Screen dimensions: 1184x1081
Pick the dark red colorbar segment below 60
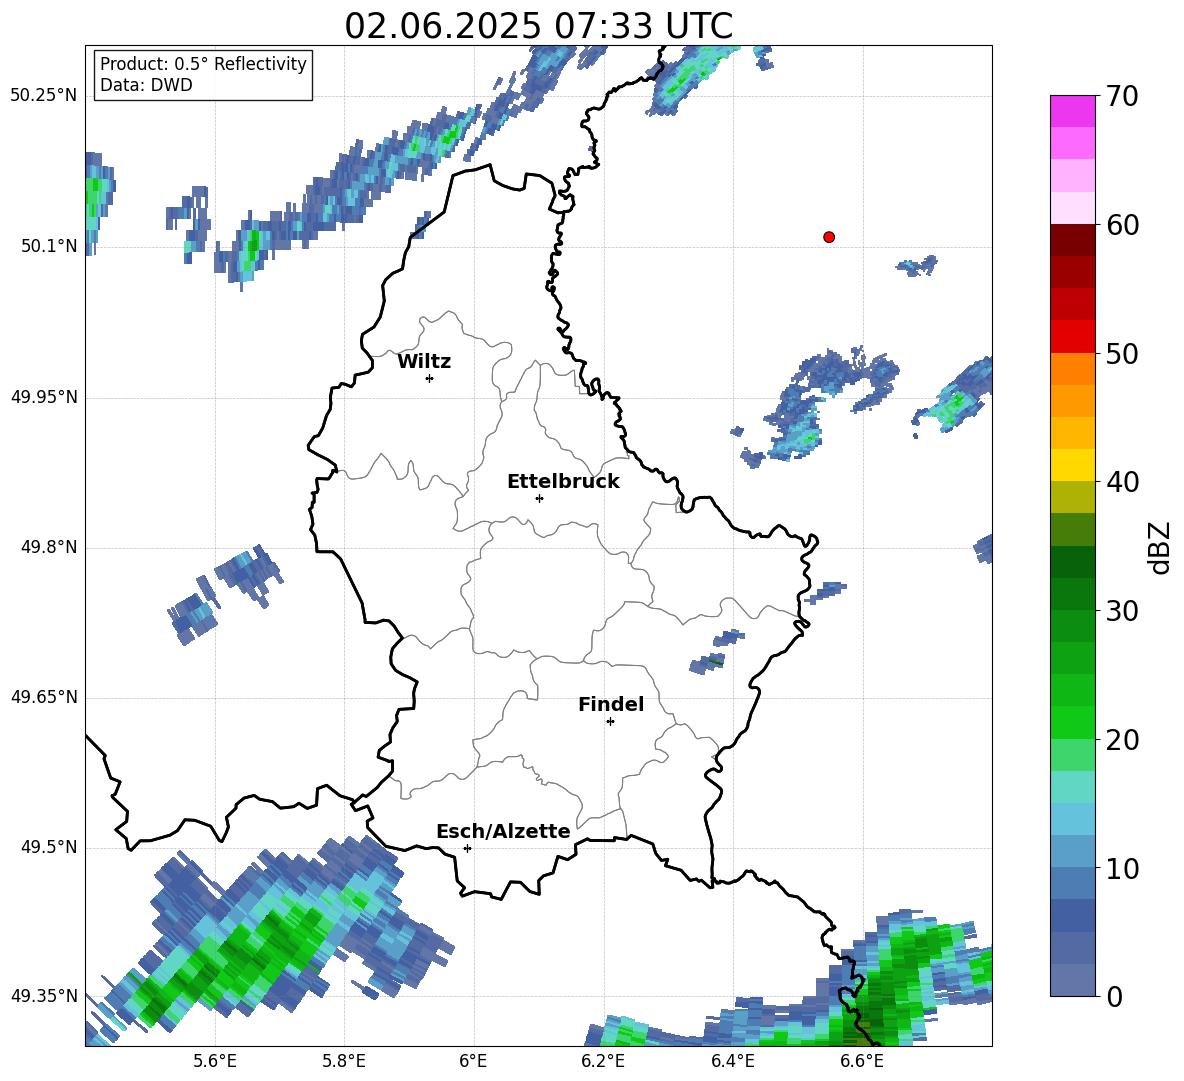tap(1072, 240)
